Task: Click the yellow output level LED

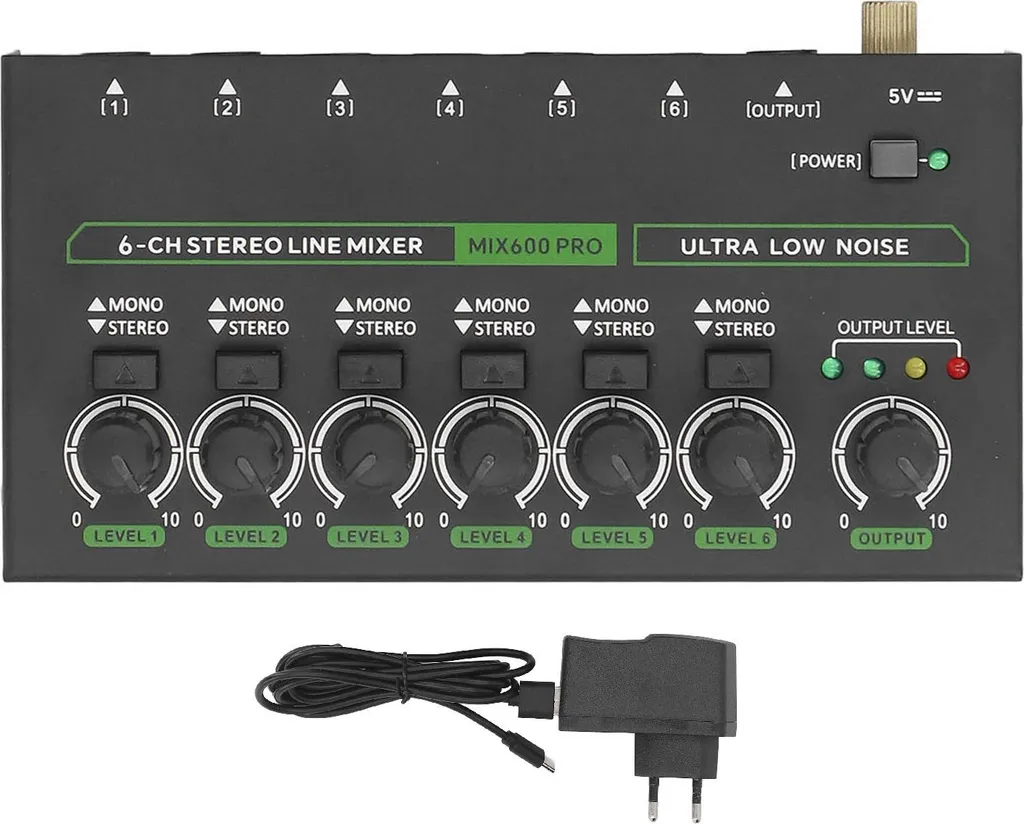Action: tap(916, 368)
